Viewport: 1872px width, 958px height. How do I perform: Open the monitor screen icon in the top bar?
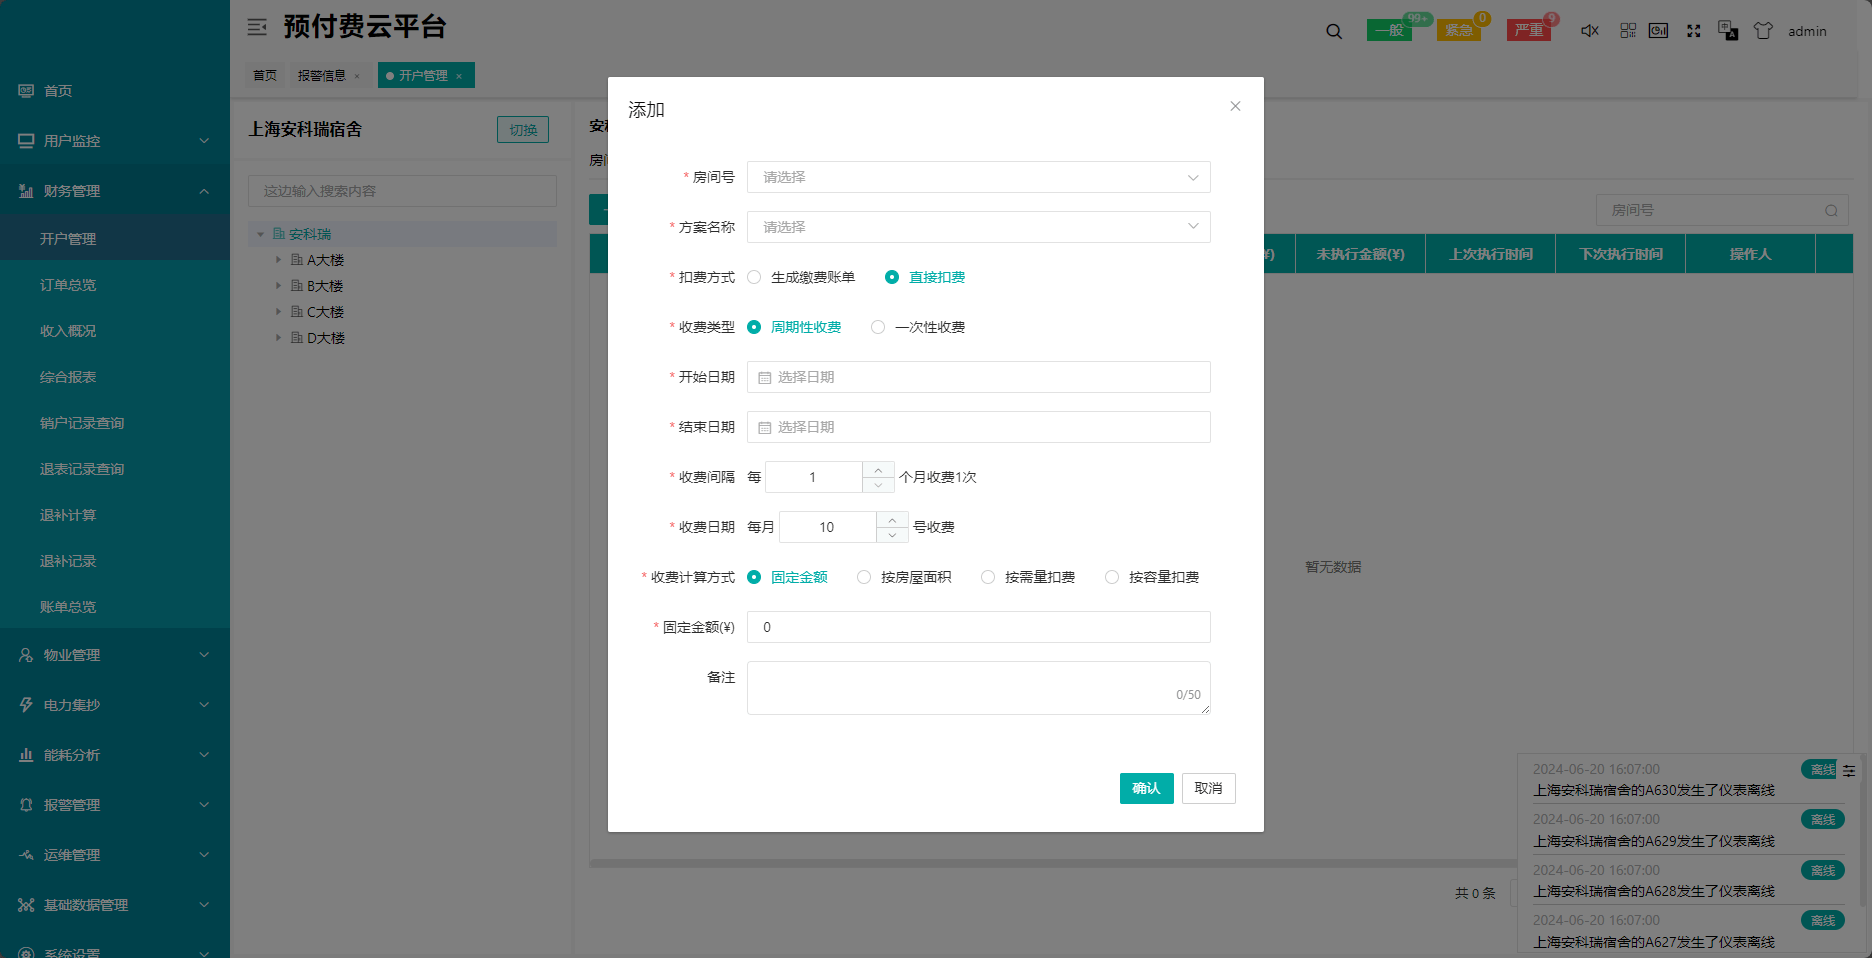pyautogui.click(x=1658, y=31)
